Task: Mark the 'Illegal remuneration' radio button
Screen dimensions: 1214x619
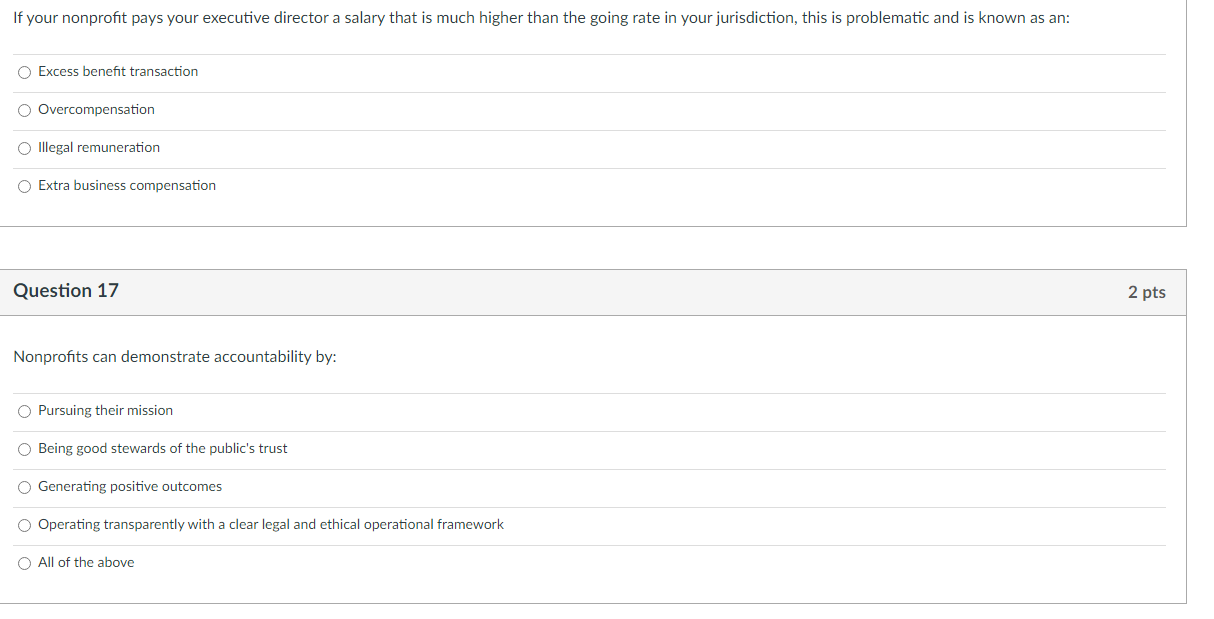Action: (24, 148)
